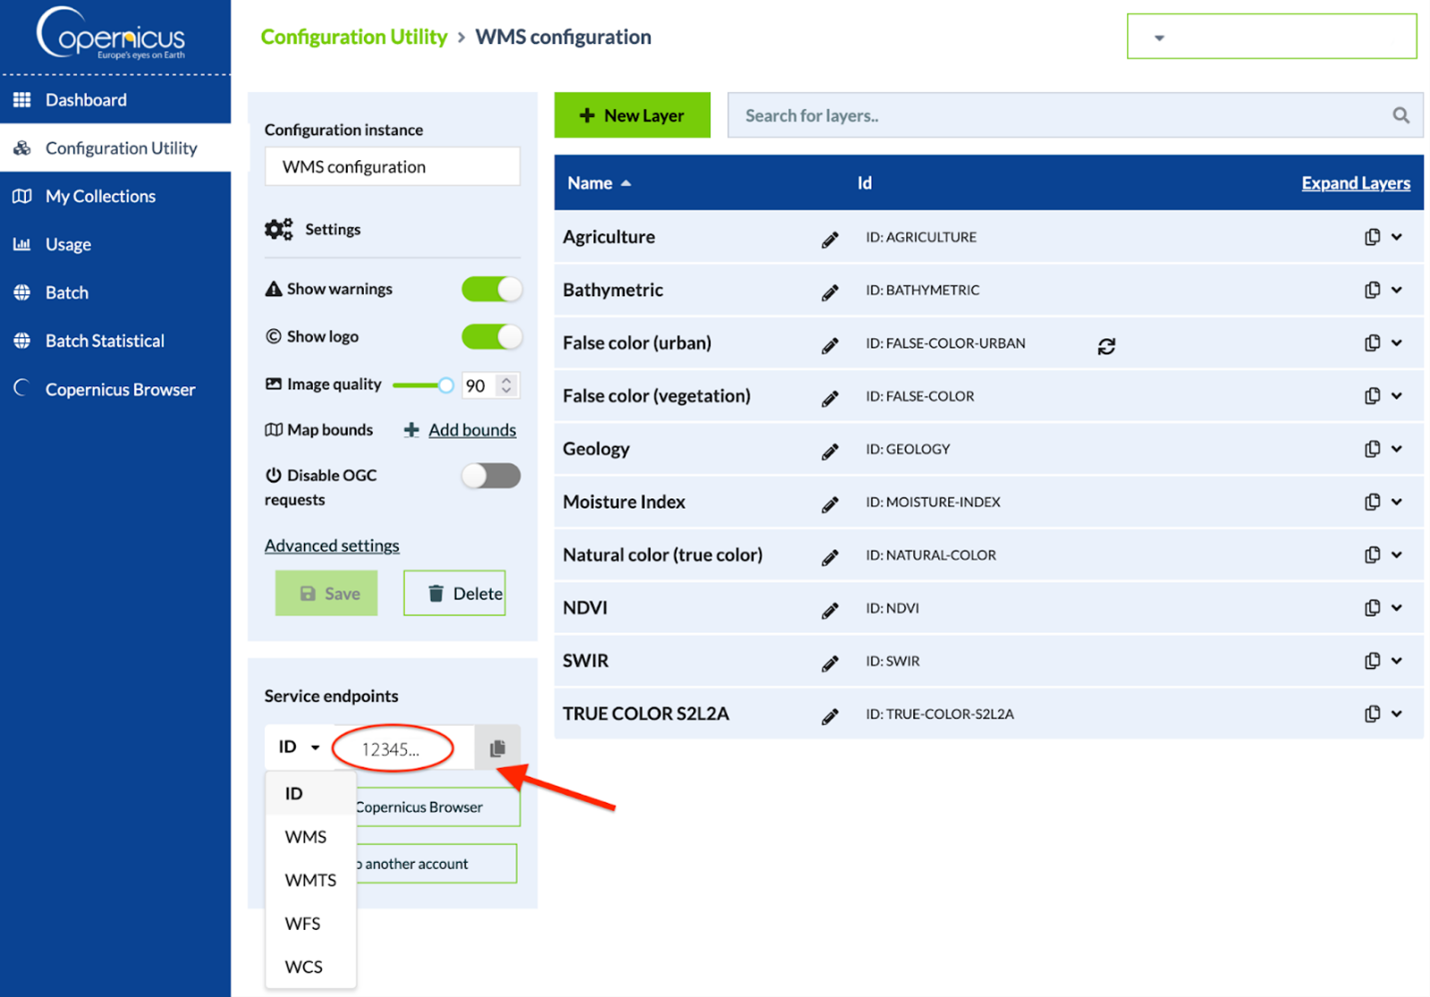The image size is (1430, 997).
Task: Click the pencil edit icon for Agriculture layer
Action: [829, 239]
